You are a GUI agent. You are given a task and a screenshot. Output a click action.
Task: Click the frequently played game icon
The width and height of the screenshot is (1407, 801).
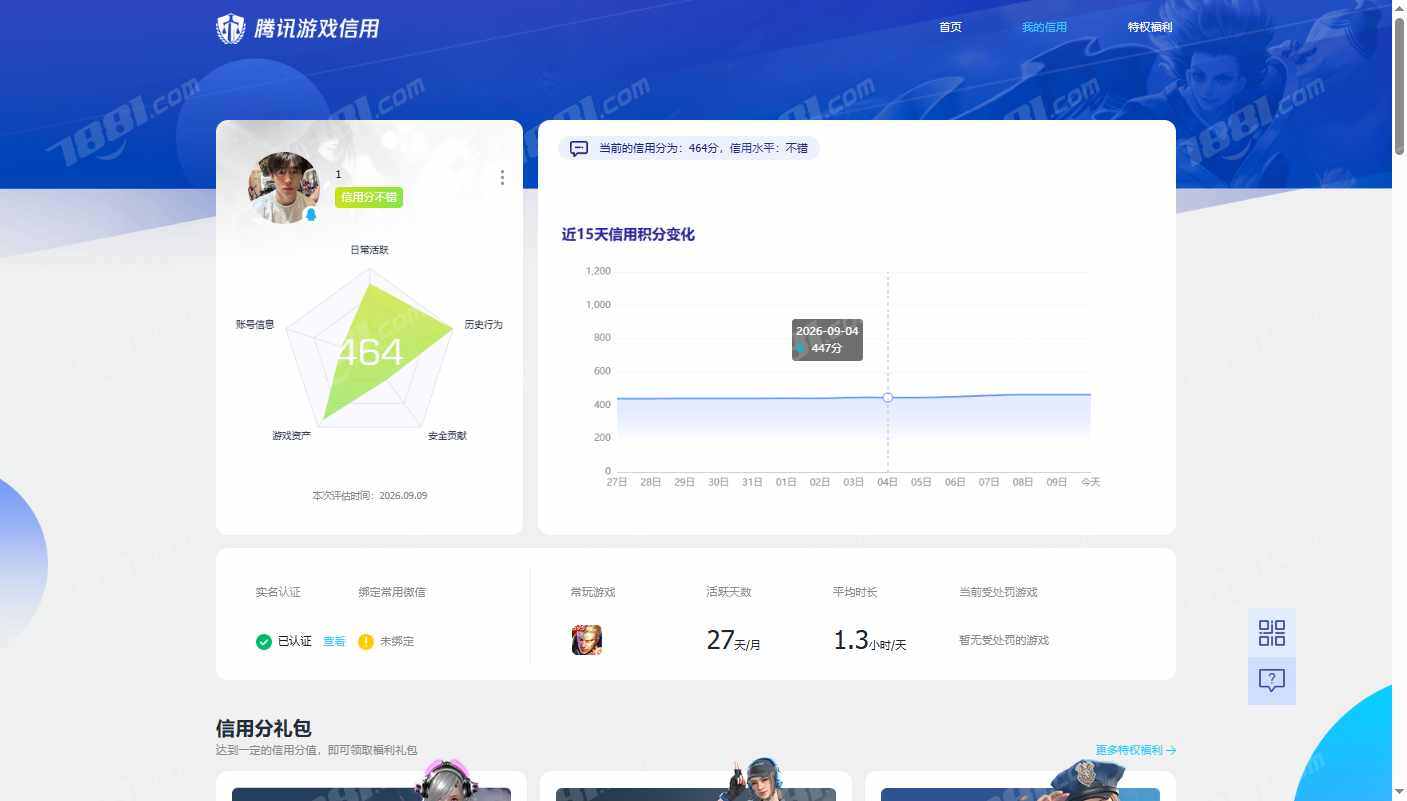point(587,640)
